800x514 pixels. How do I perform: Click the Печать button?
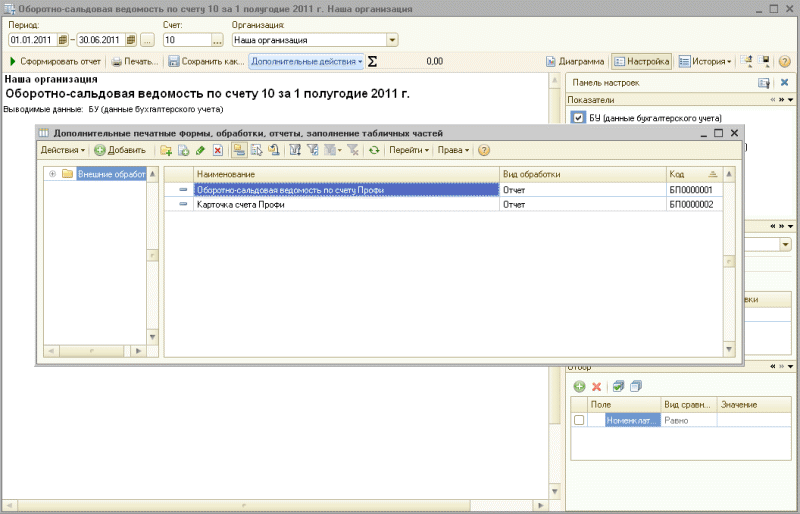[135, 61]
